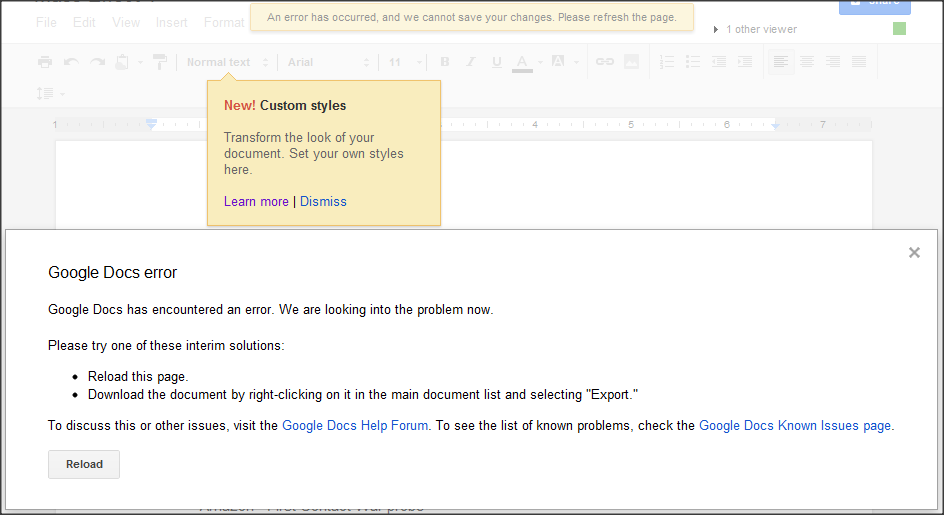Image resolution: width=944 pixels, height=515 pixels.
Task: Click the Insert image icon
Action: (632, 61)
